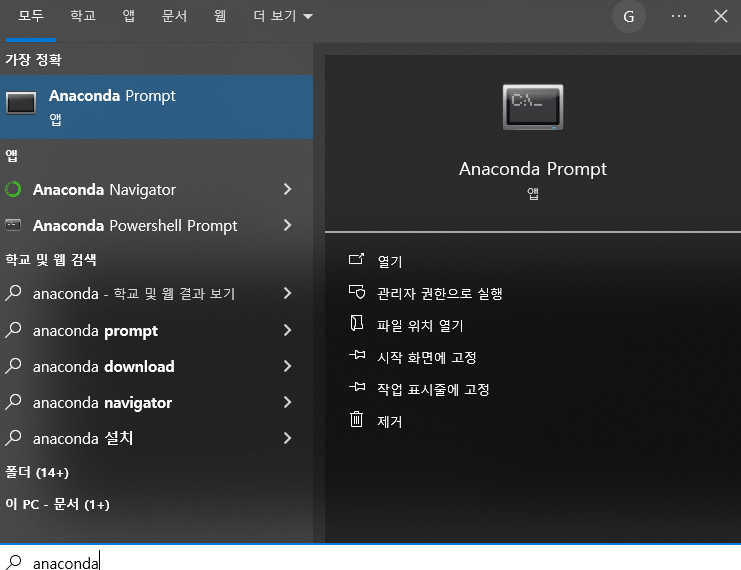Viewport: 741px width, 570px height.
Task: Open the three-dot options menu
Action: (679, 16)
